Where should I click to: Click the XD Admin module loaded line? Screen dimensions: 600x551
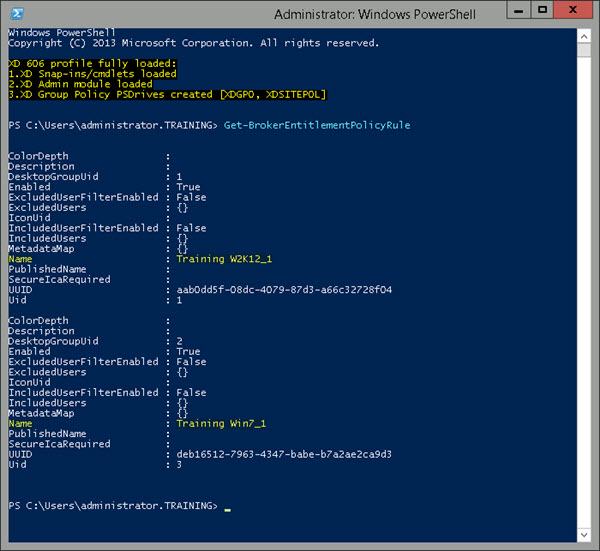pos(81,84)
